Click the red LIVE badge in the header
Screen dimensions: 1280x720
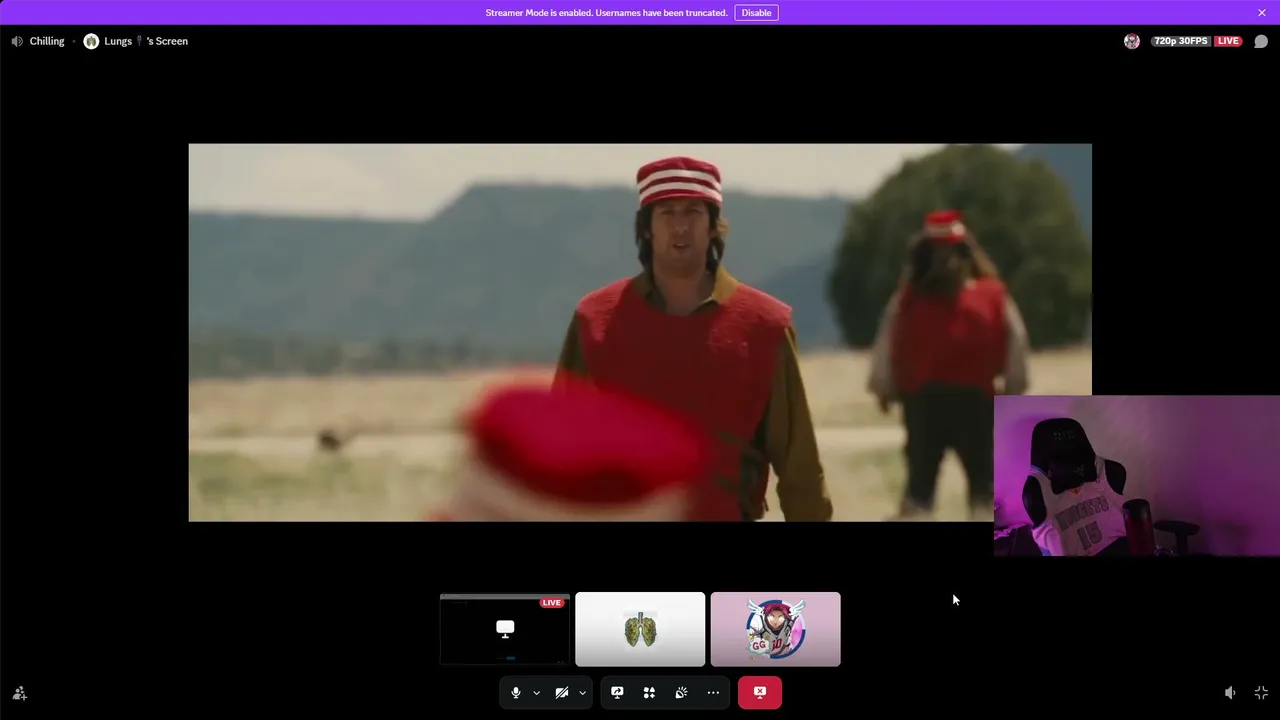[1228, 41]
